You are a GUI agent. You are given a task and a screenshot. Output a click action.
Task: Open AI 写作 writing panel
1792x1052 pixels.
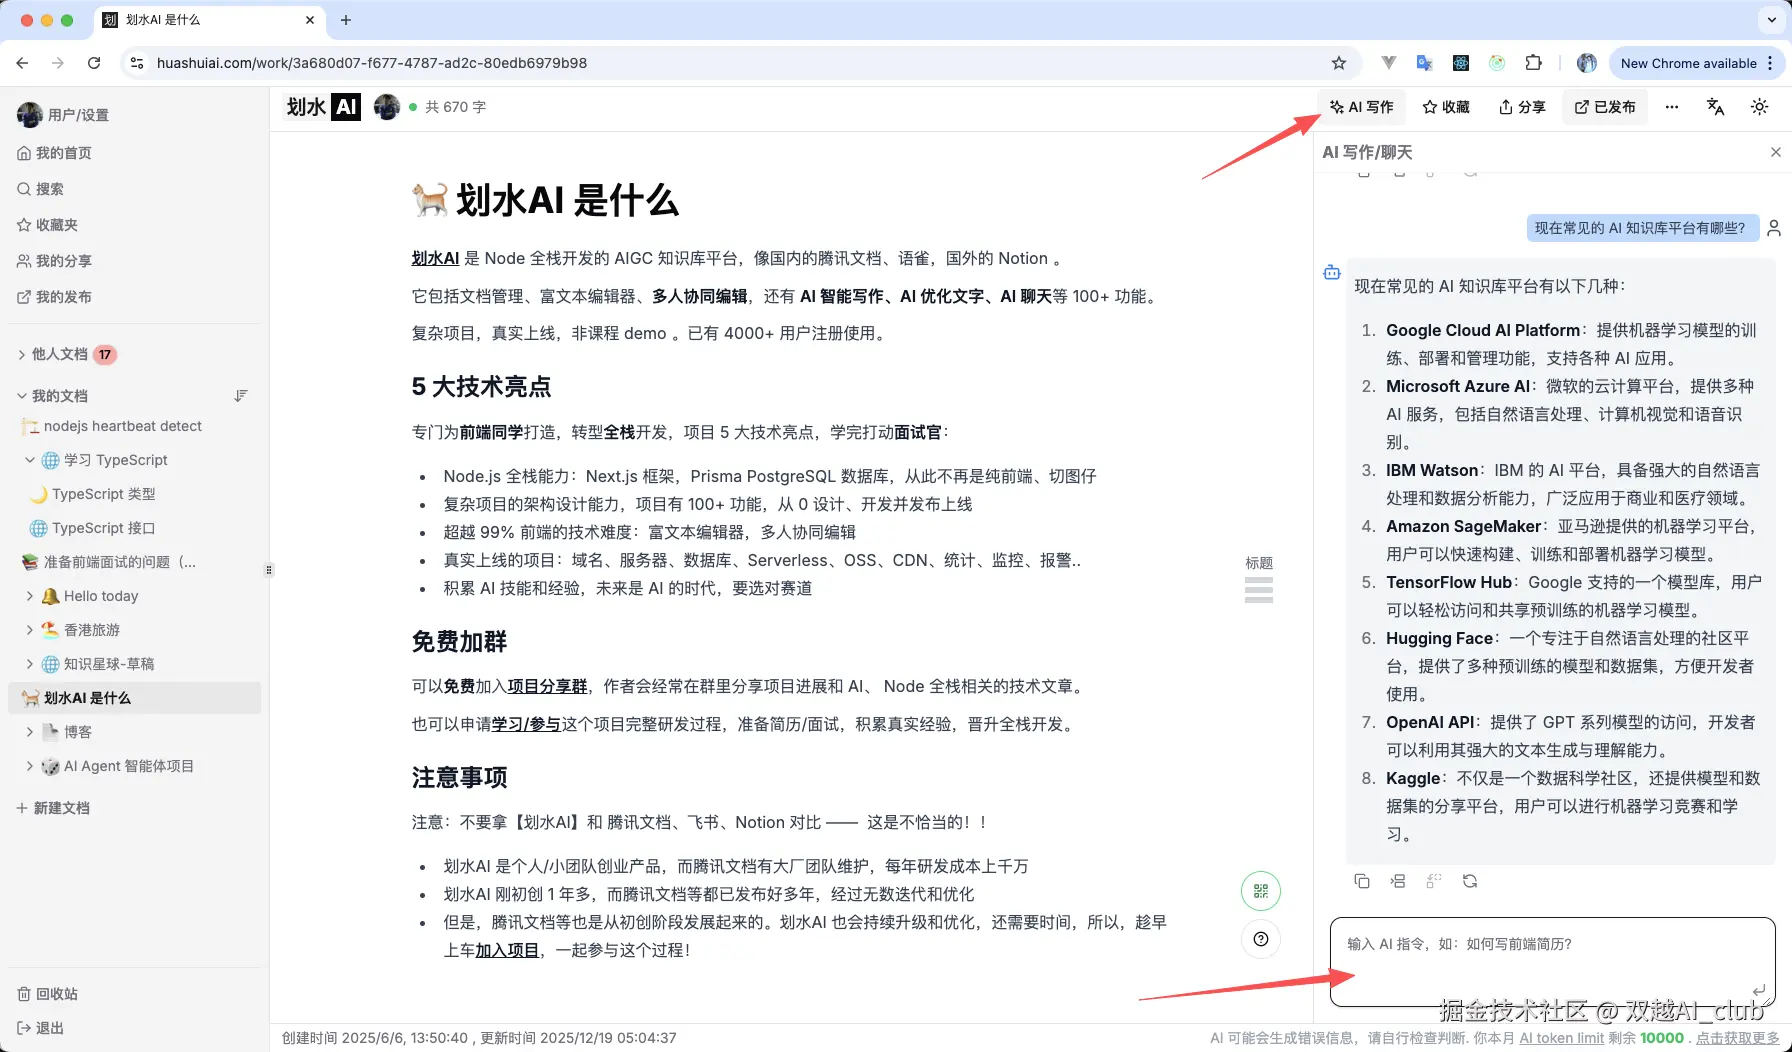[x=1361, y=107]
